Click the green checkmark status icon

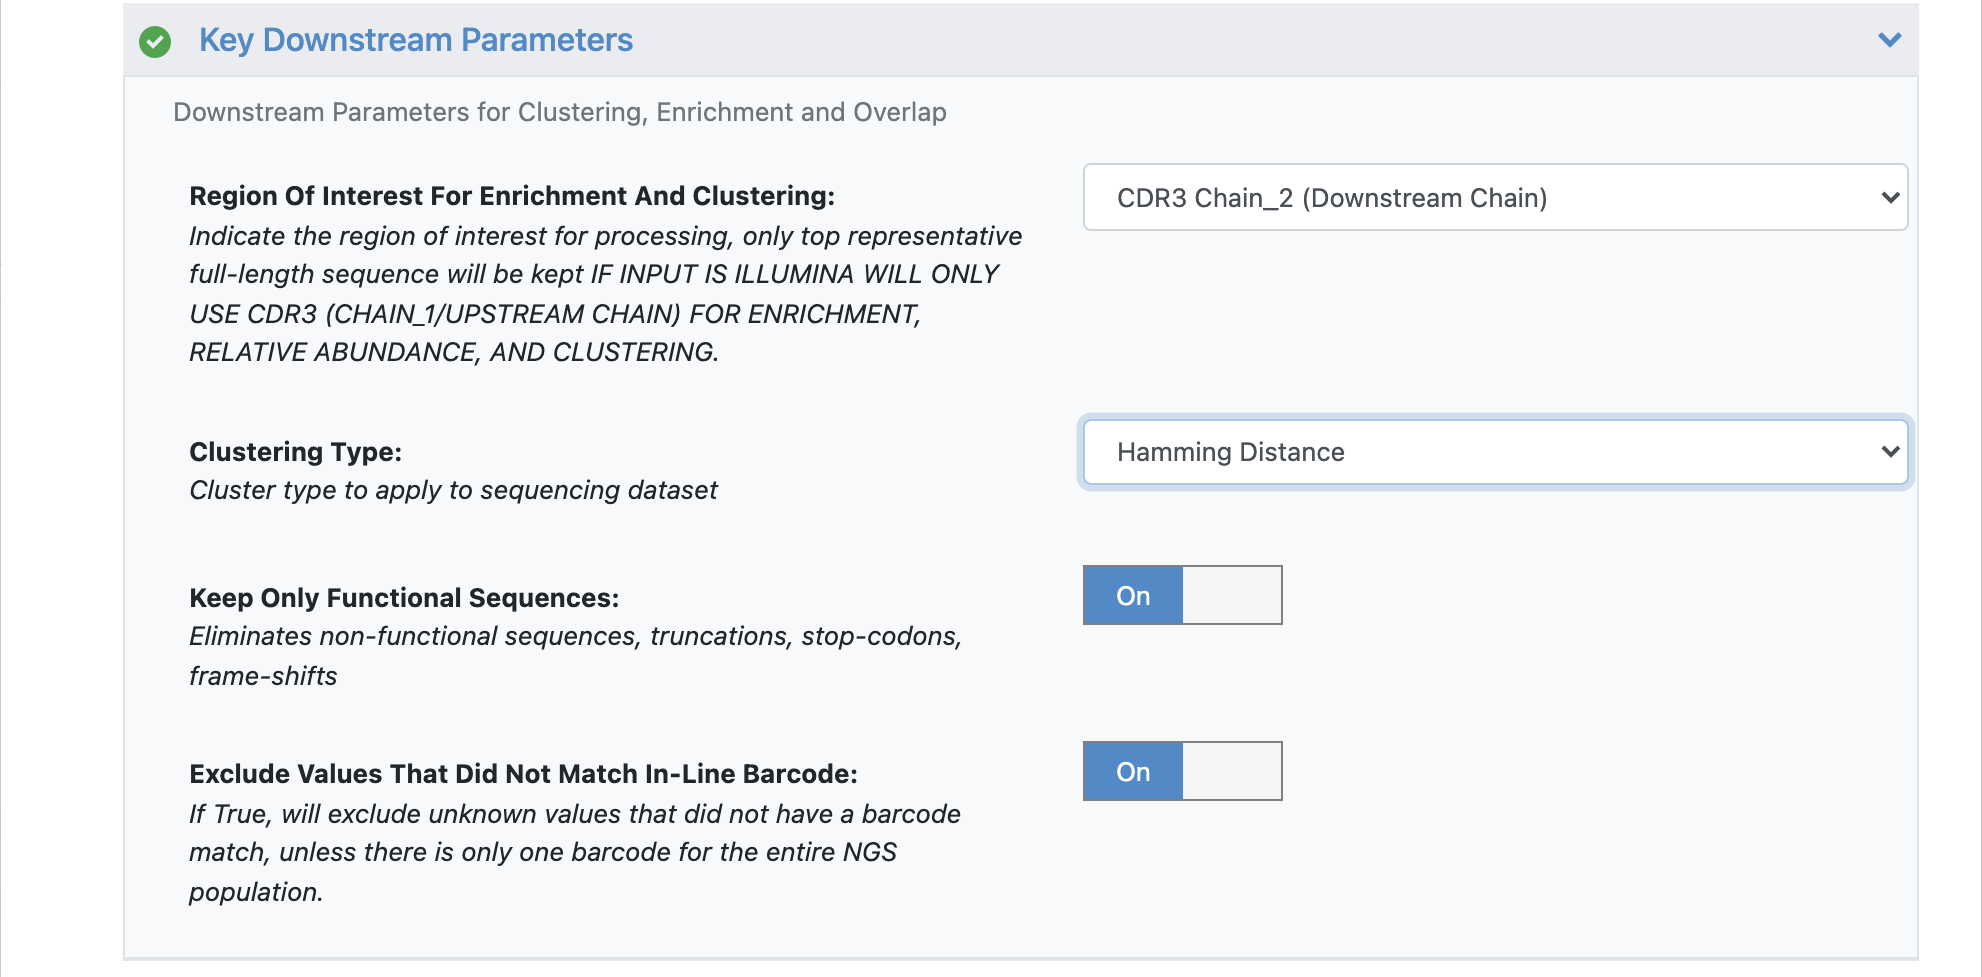click(x=155, y=42)
